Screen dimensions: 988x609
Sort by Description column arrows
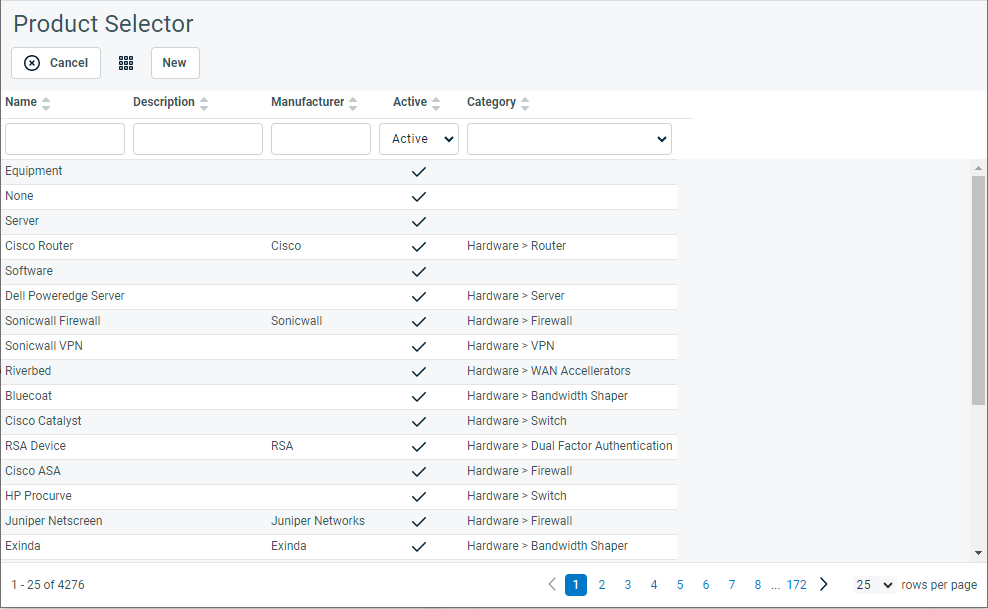[x=204, y=103]
